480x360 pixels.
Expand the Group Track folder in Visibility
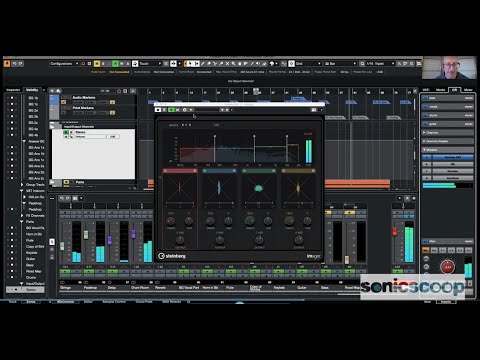(x=22, y=184)
